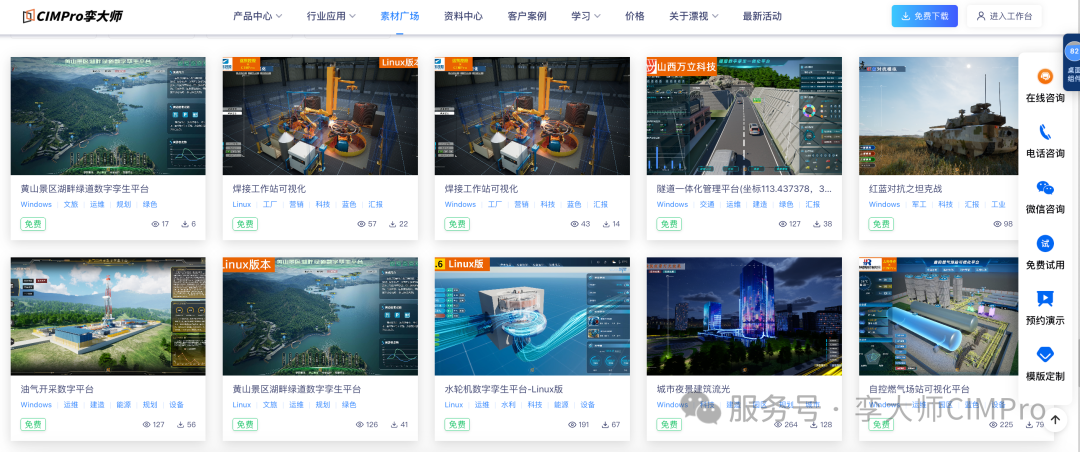Open the city night buildings thumbnail

(x=745, y=316)
